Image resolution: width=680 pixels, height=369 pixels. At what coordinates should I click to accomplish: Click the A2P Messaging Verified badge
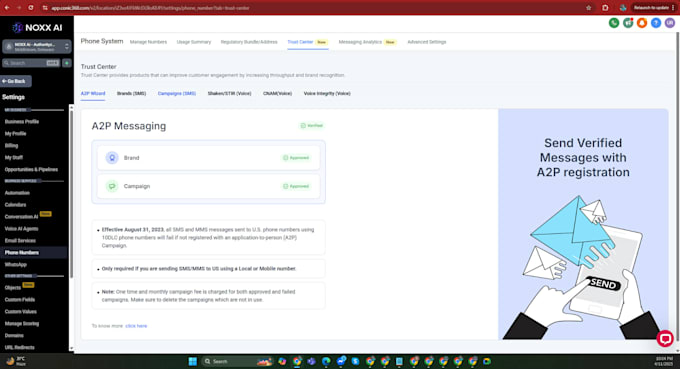[312, 126]
